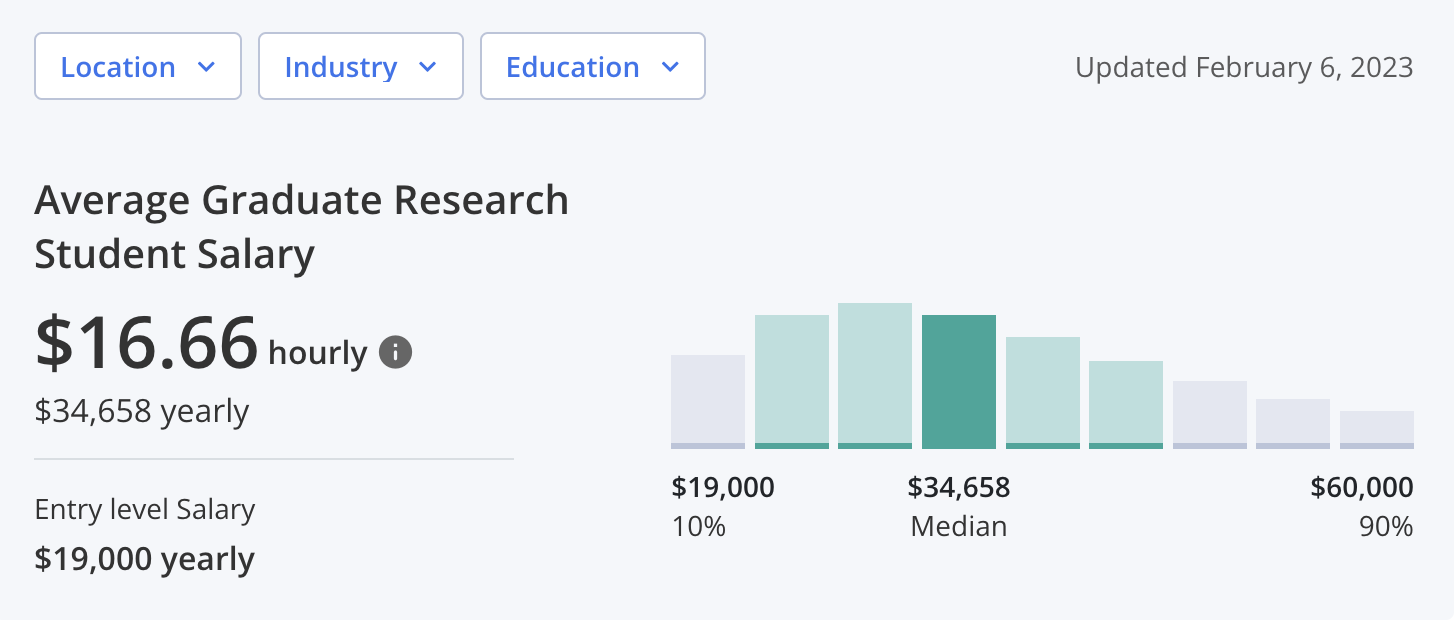Click the Average Graduate Research Student Salary heading
The image size is (1456, 620).
pos(301,228)
